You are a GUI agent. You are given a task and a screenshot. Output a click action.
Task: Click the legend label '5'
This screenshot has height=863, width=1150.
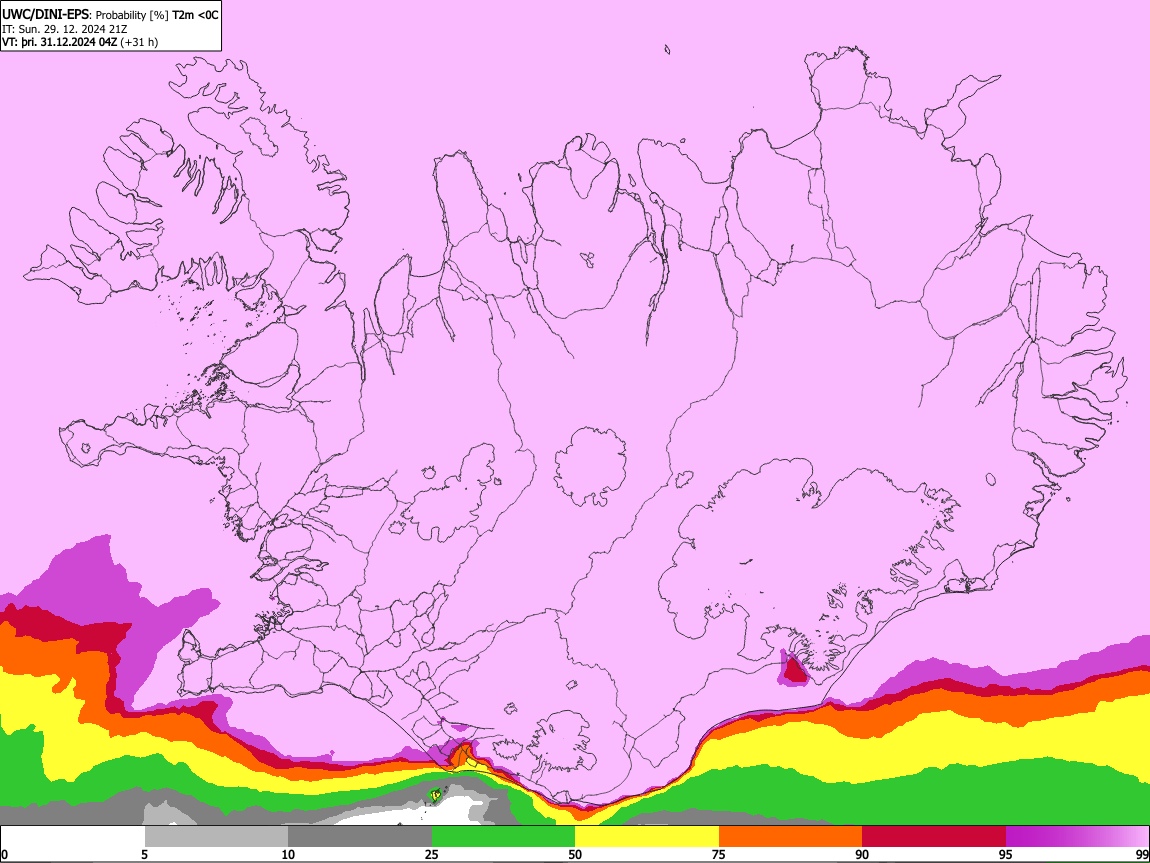tap(144, 854)
